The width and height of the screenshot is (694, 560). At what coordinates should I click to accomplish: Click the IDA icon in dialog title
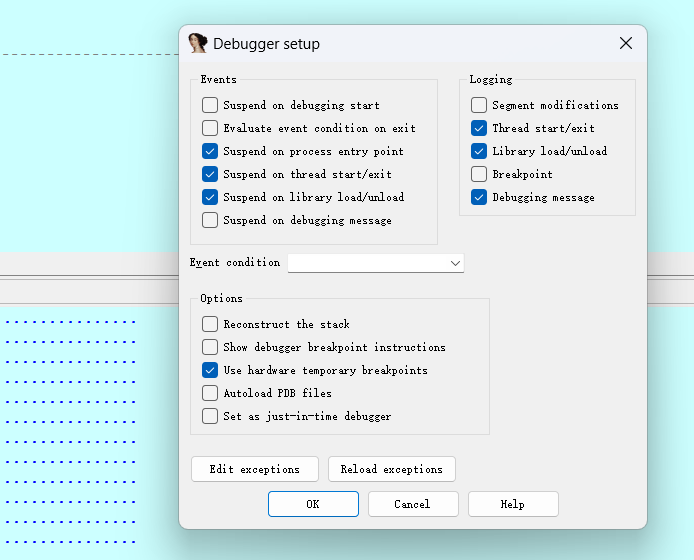197,43
